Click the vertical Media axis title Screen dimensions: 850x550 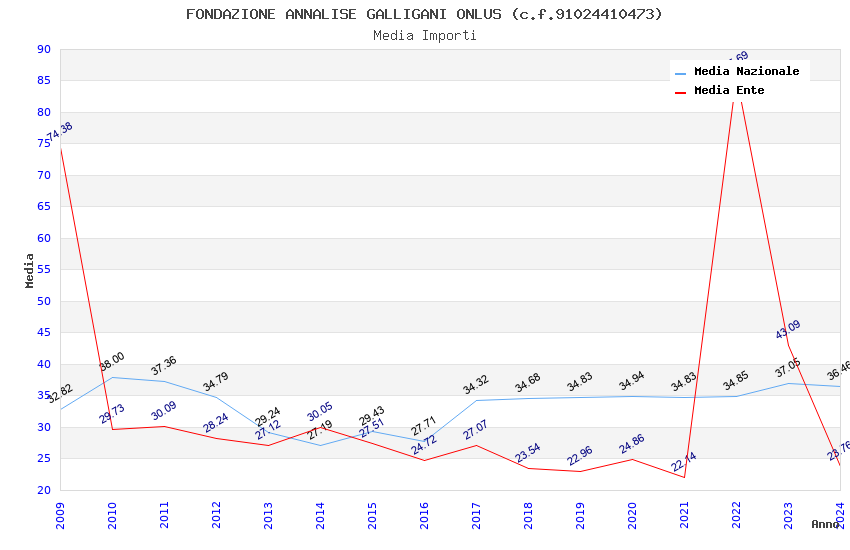click(x=29, y=270)
